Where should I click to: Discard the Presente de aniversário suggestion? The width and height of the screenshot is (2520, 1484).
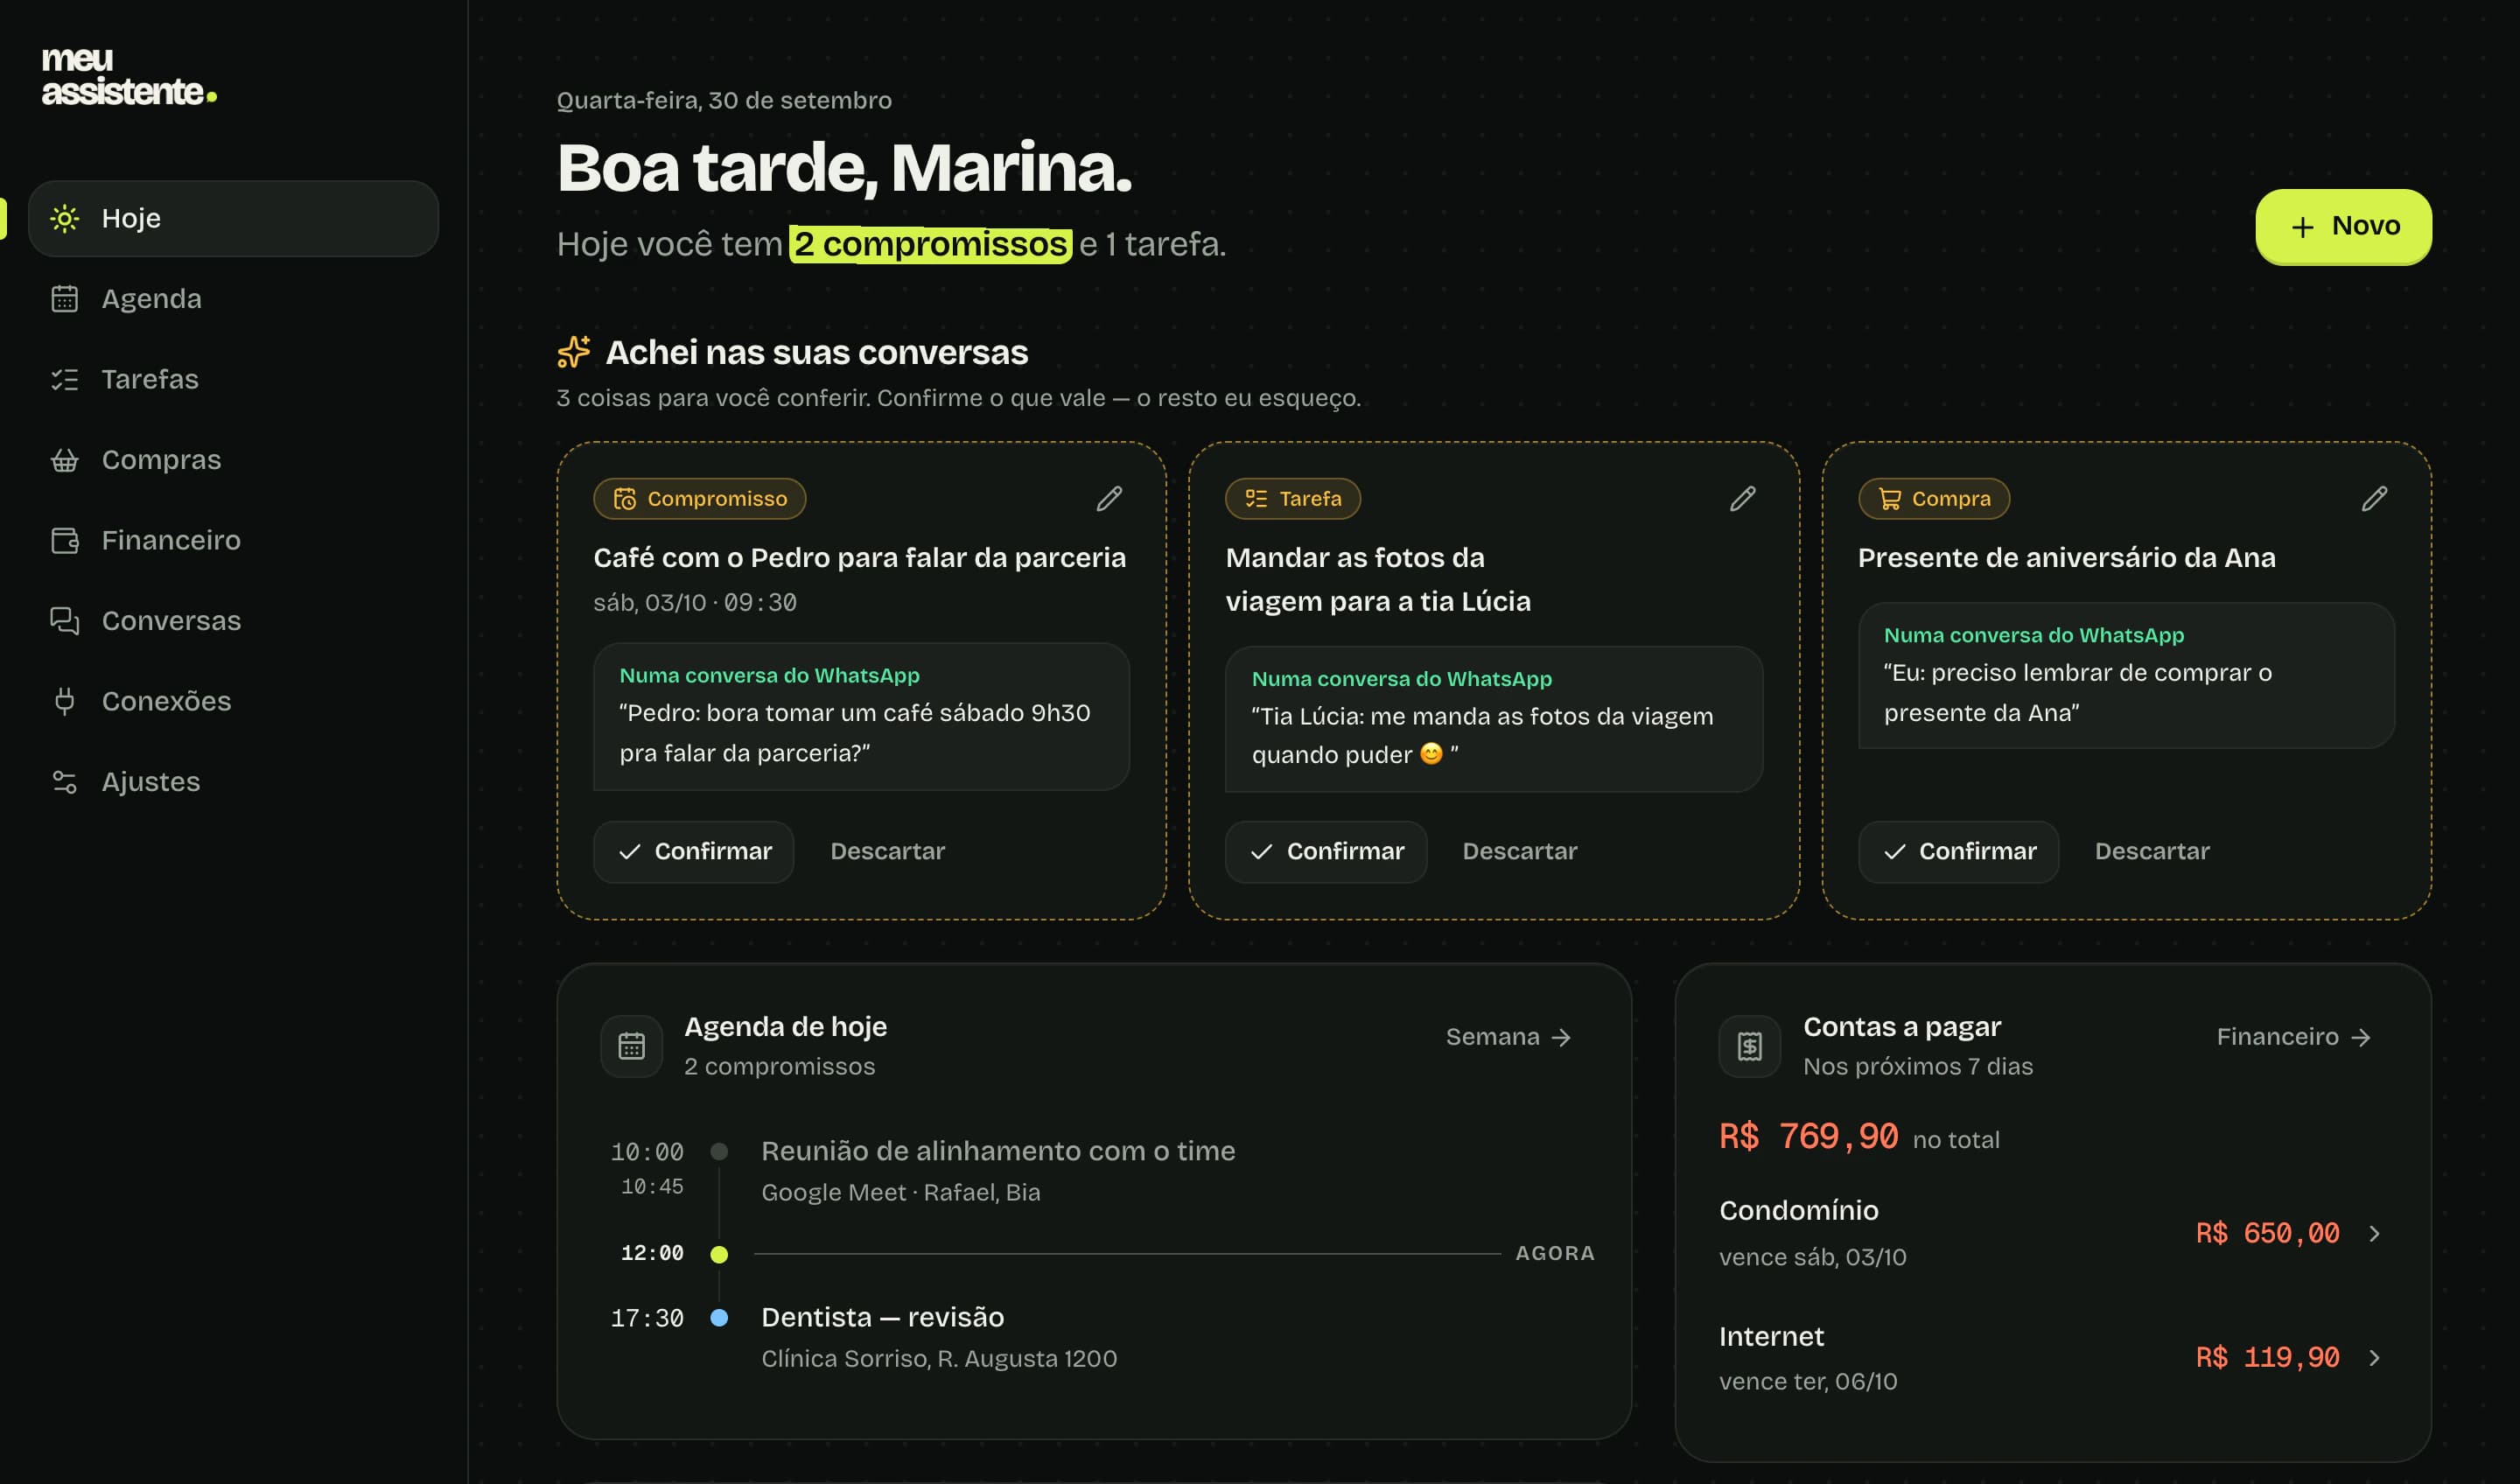click(2152, 852)
